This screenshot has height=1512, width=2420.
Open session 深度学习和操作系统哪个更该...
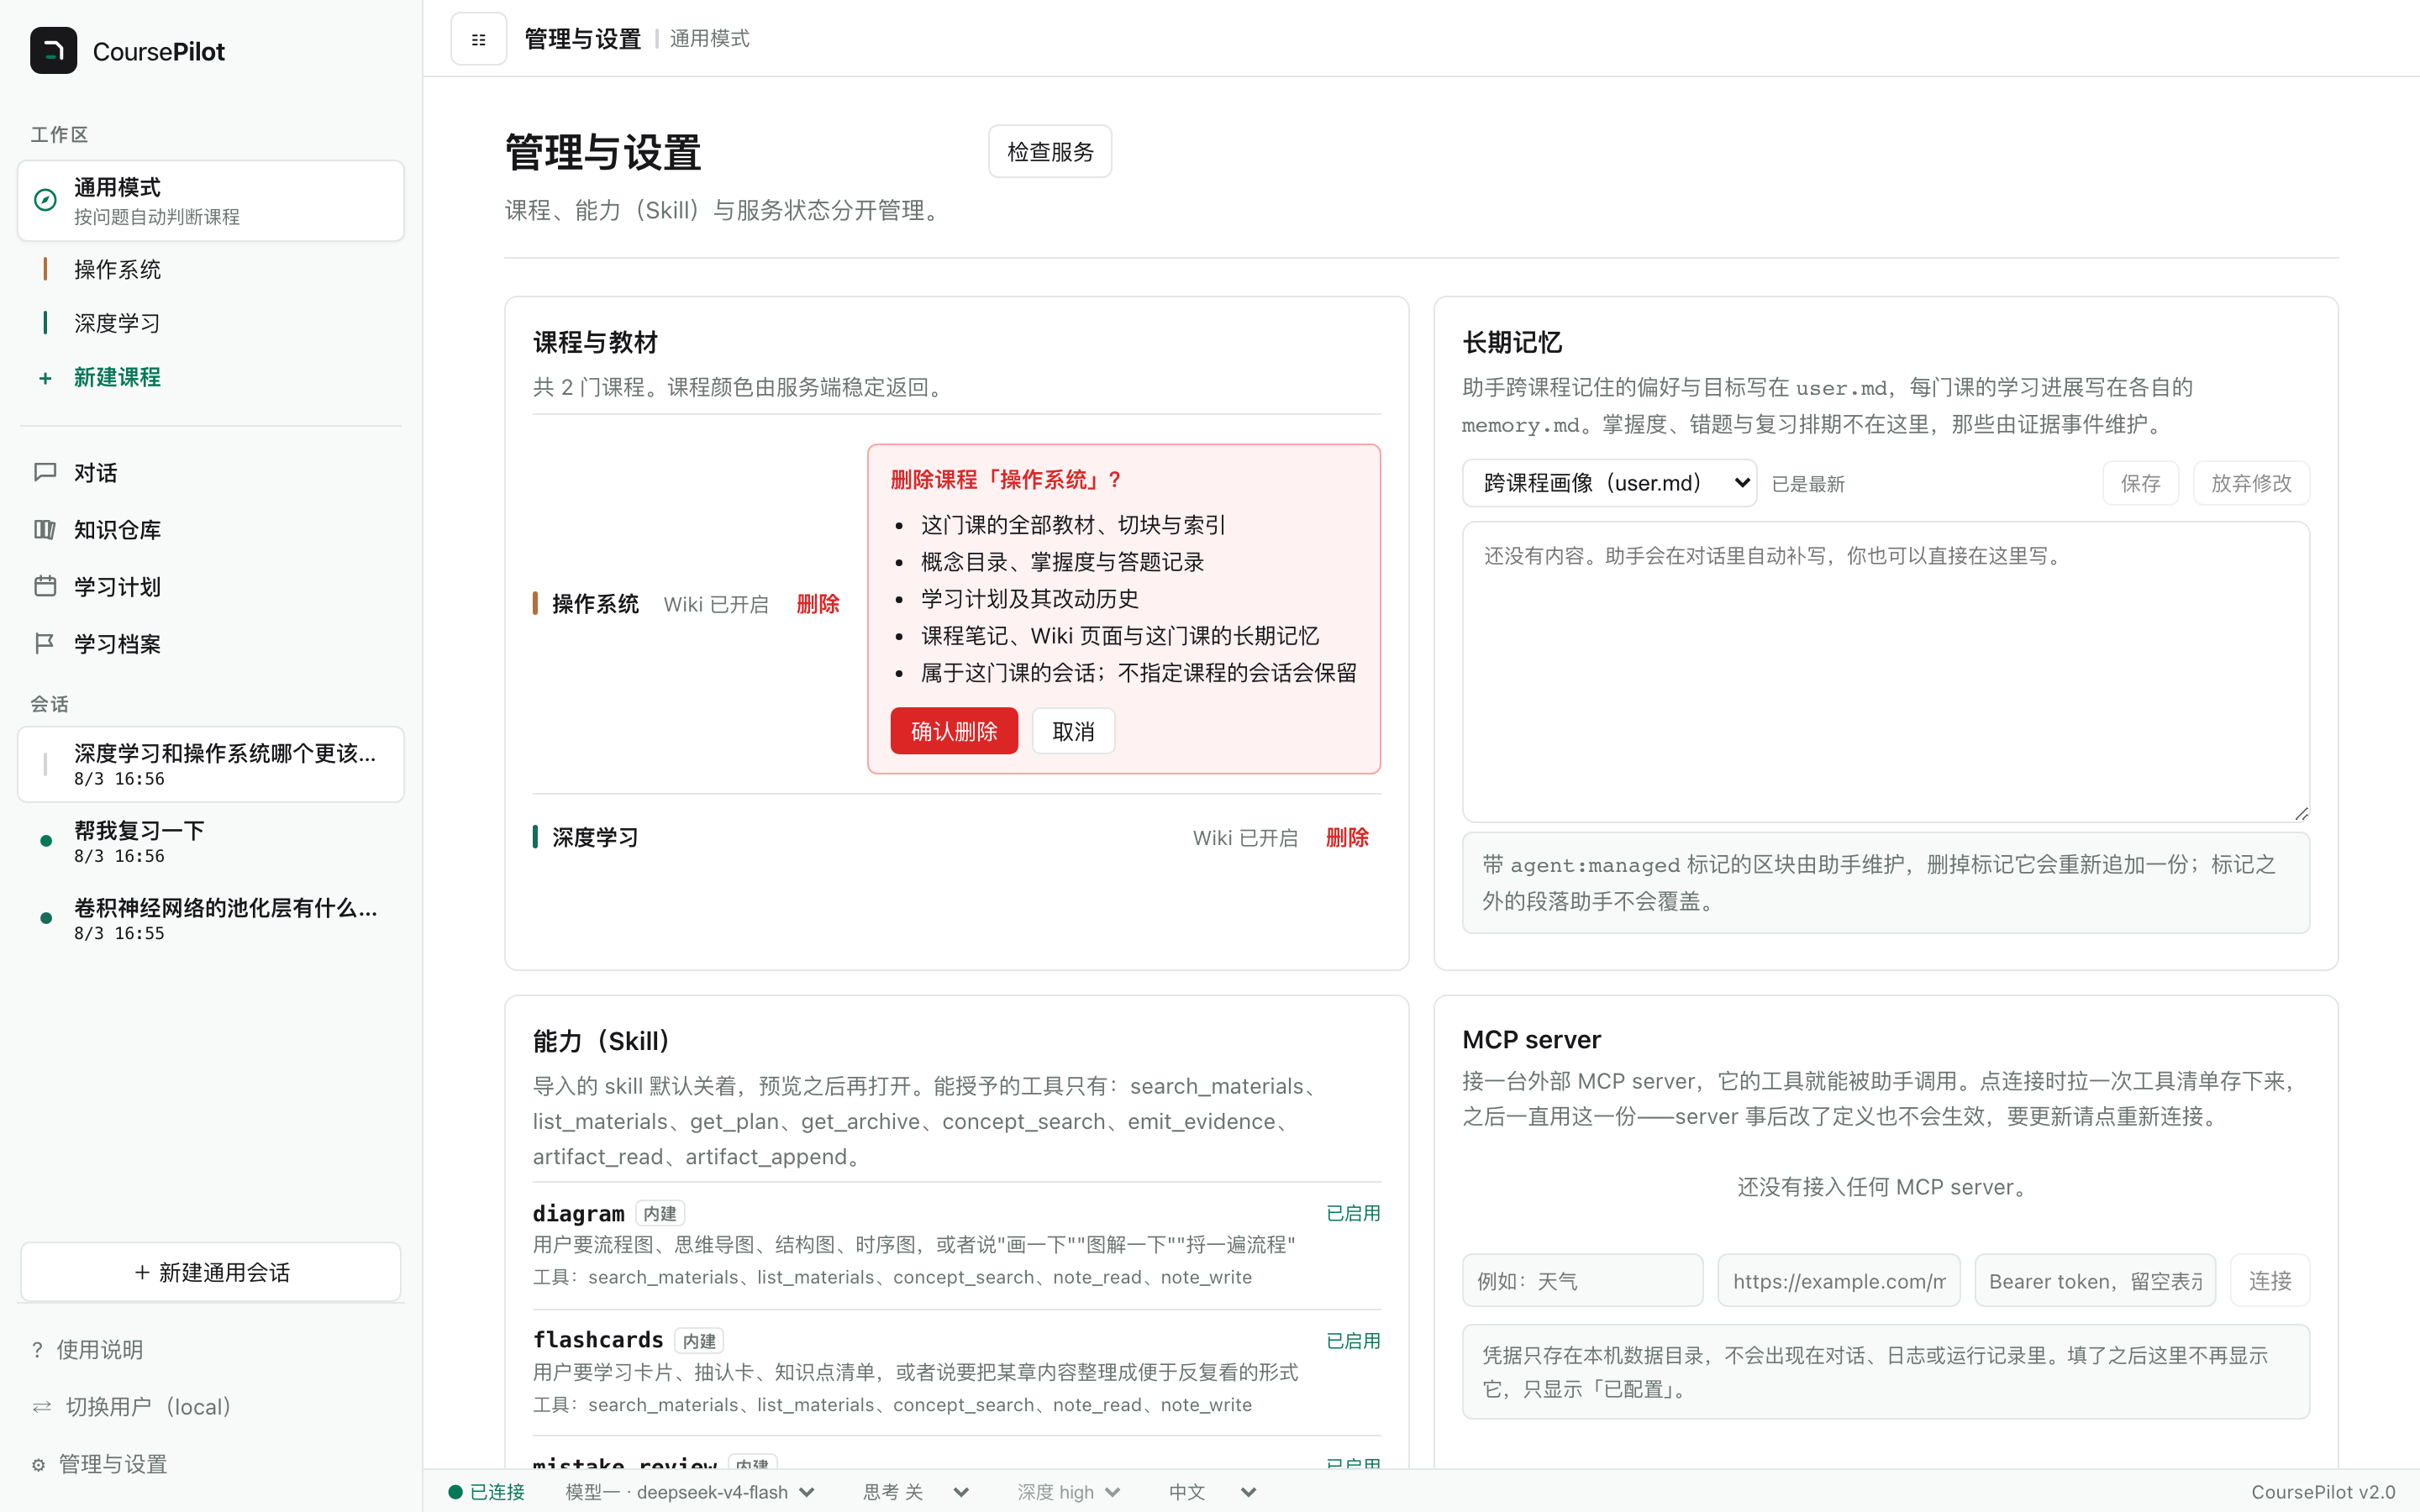(211, 764)
